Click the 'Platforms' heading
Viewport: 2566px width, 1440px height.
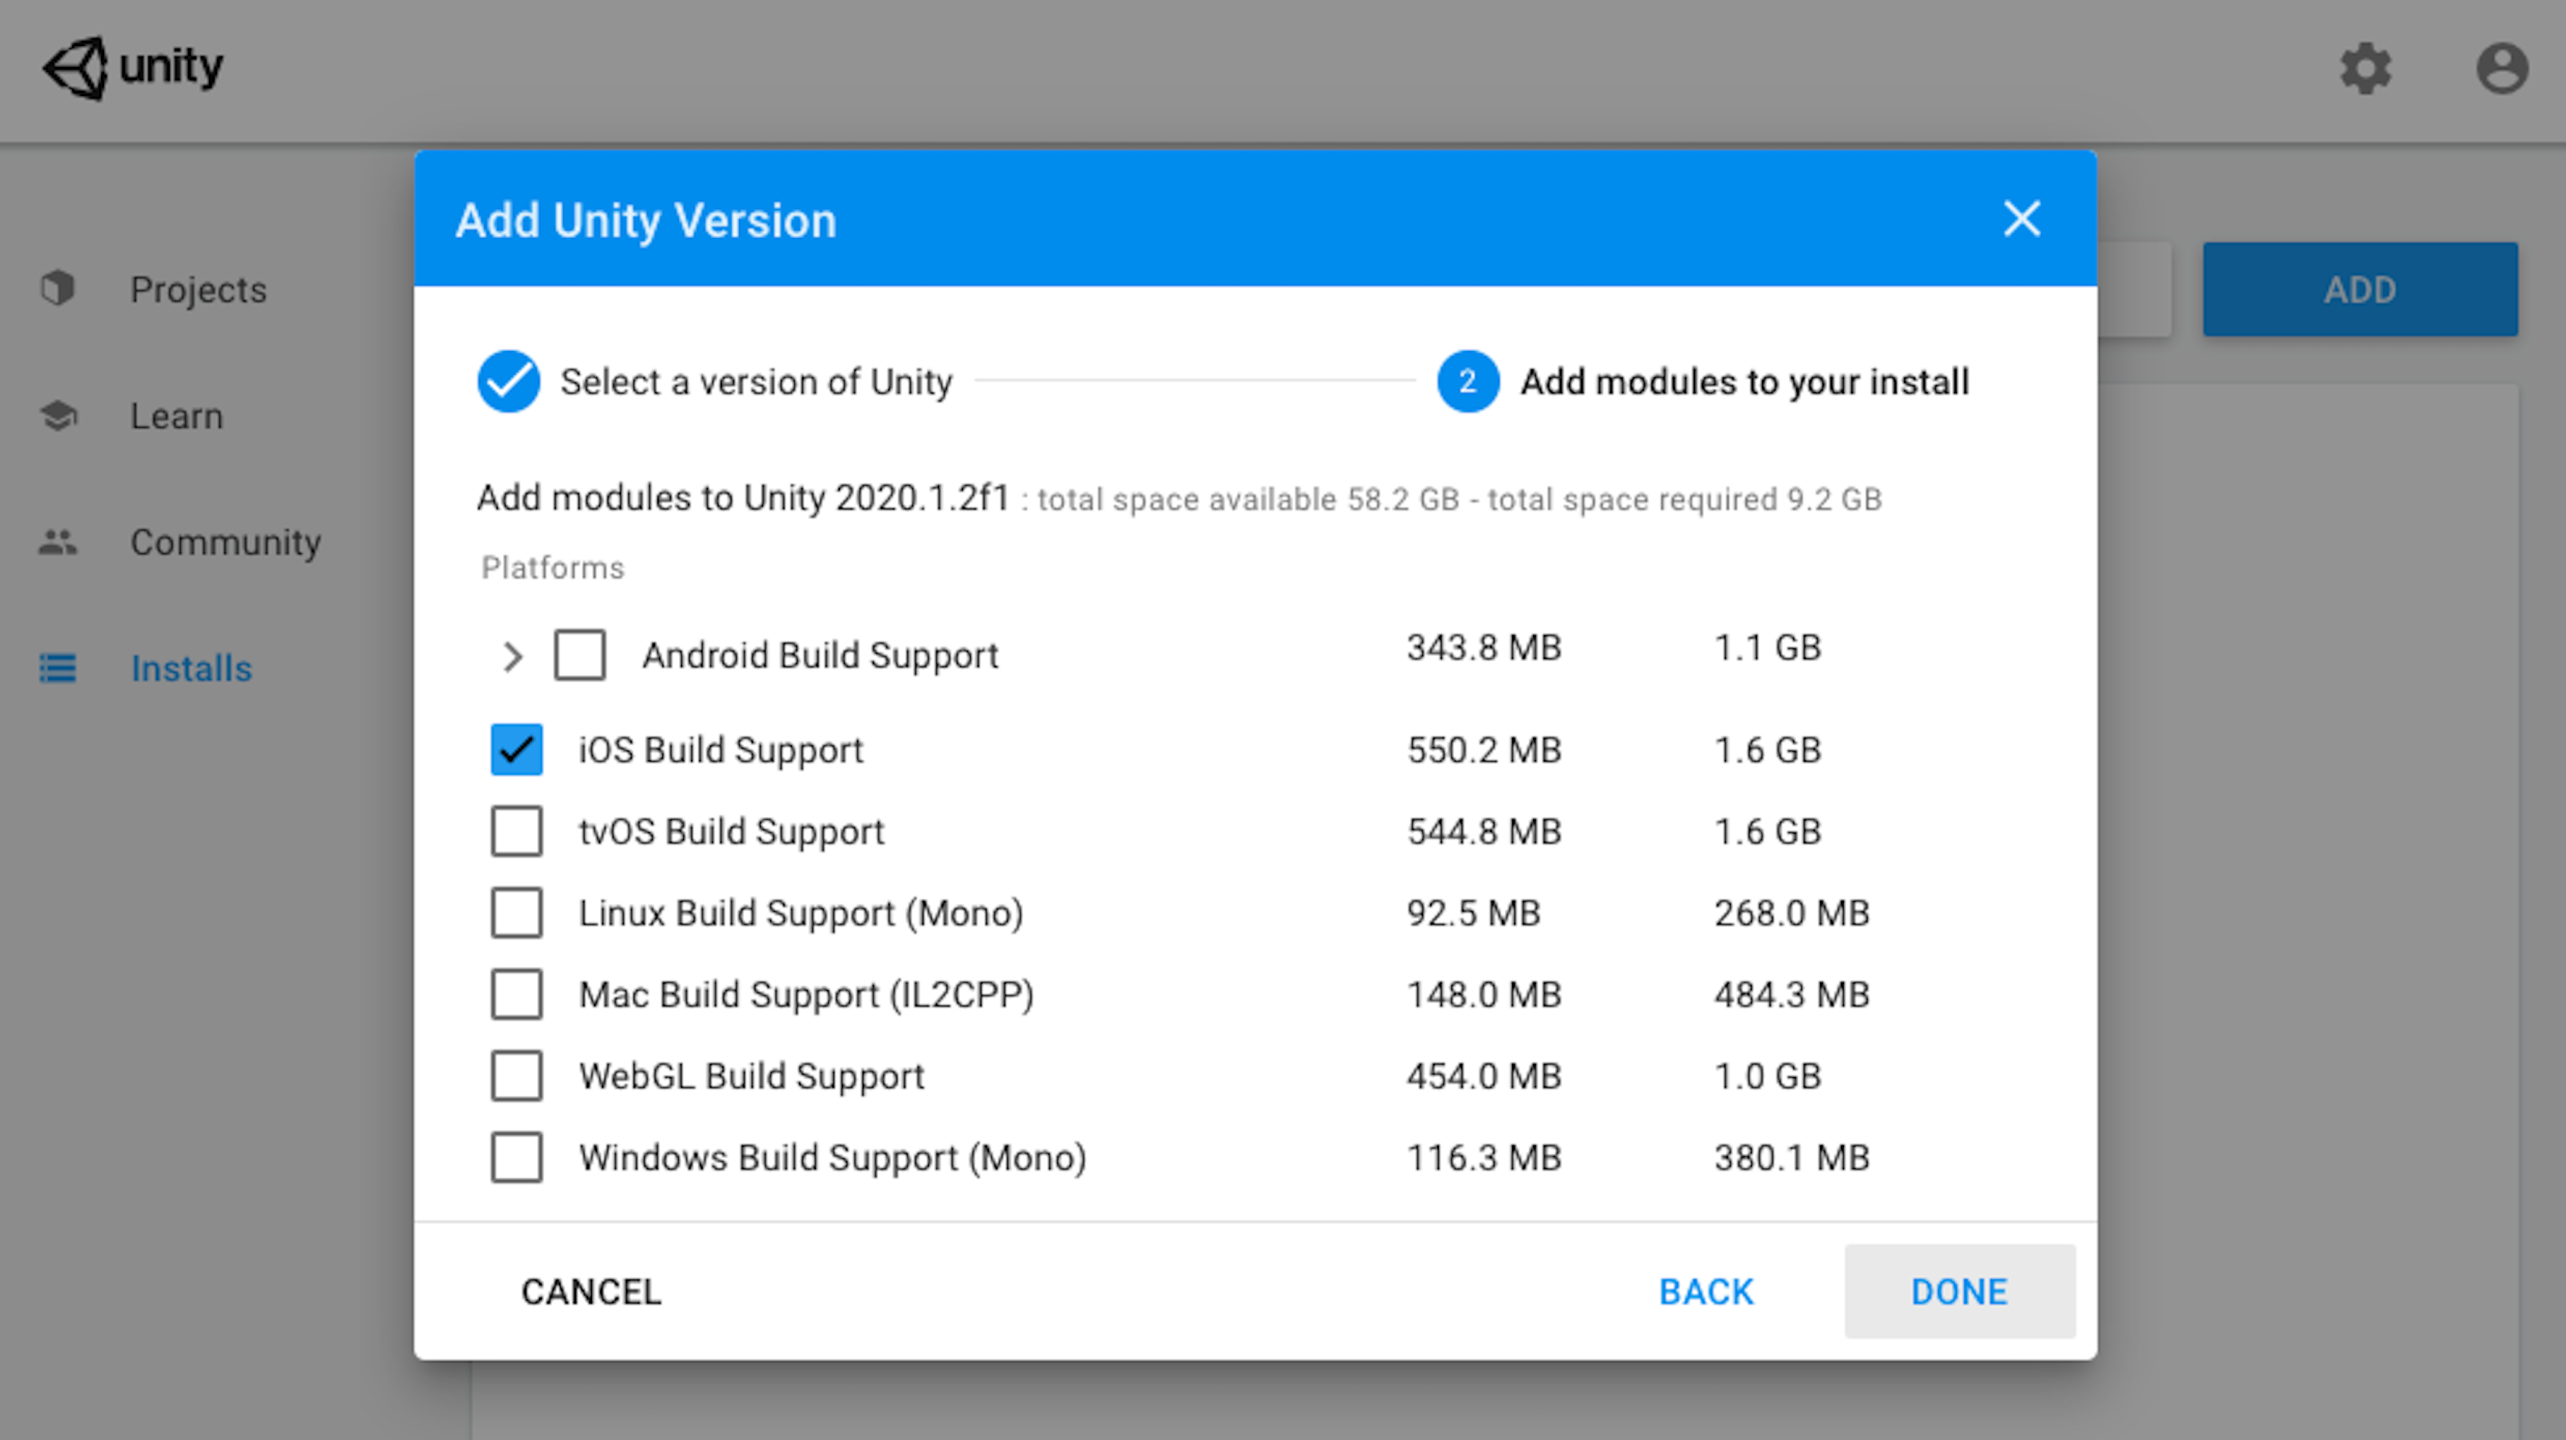coord(553,568)
